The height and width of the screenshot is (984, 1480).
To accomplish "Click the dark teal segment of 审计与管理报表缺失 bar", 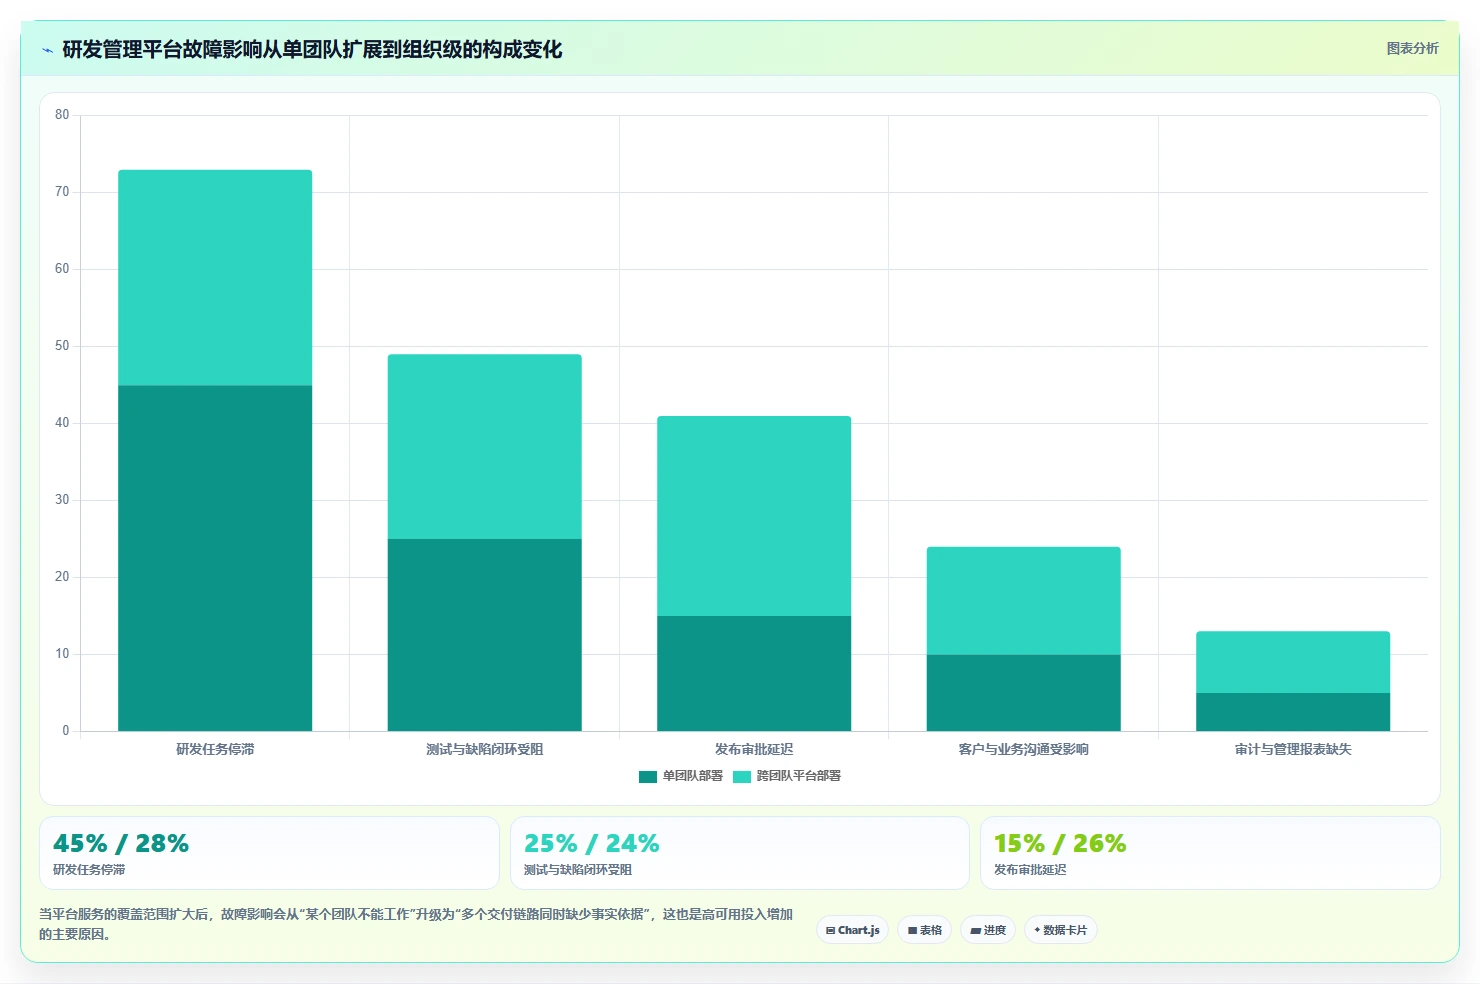I will 1293,712.
